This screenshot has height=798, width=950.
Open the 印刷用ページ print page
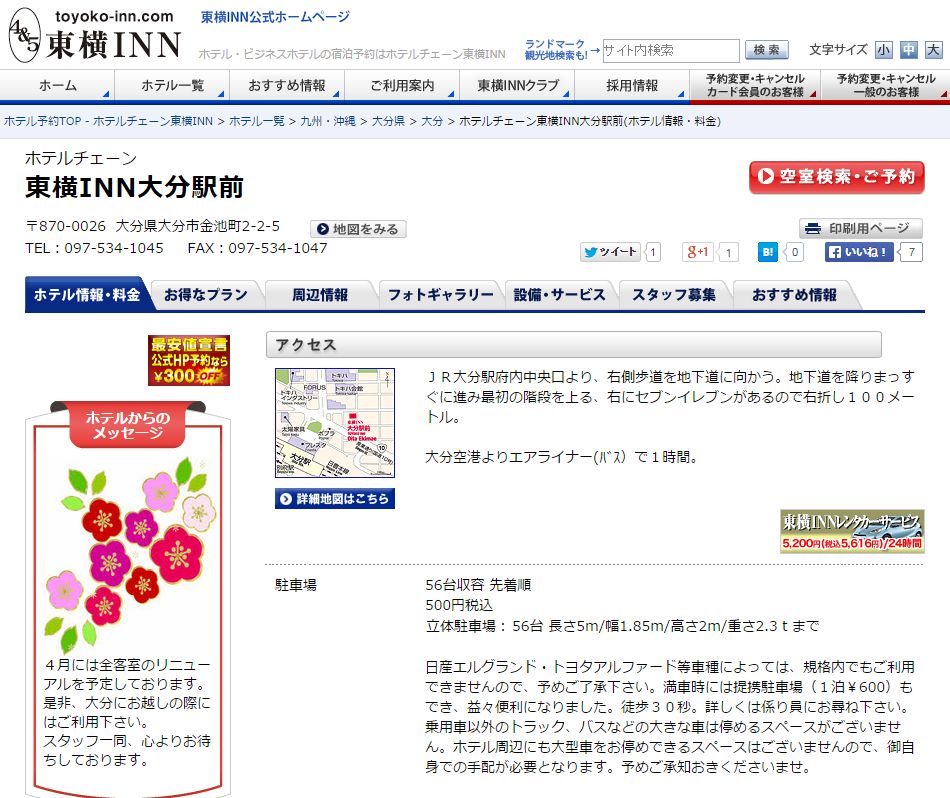(x=860, y=228)
